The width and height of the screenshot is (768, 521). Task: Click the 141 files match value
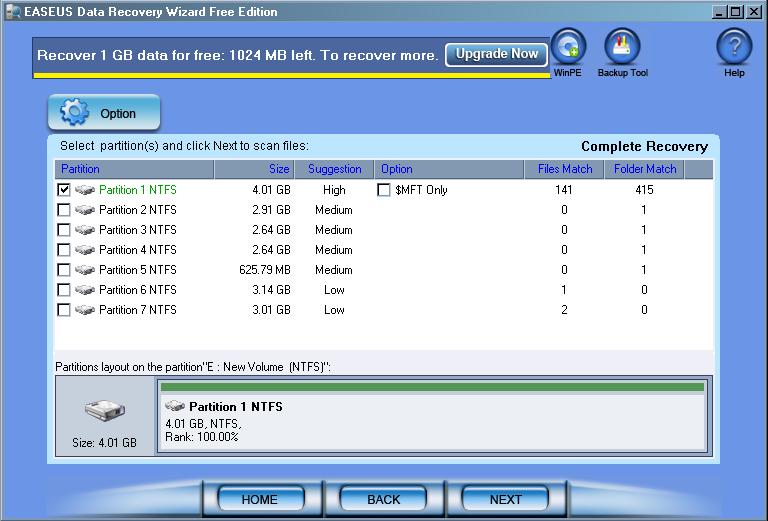[x=564, y=190]
